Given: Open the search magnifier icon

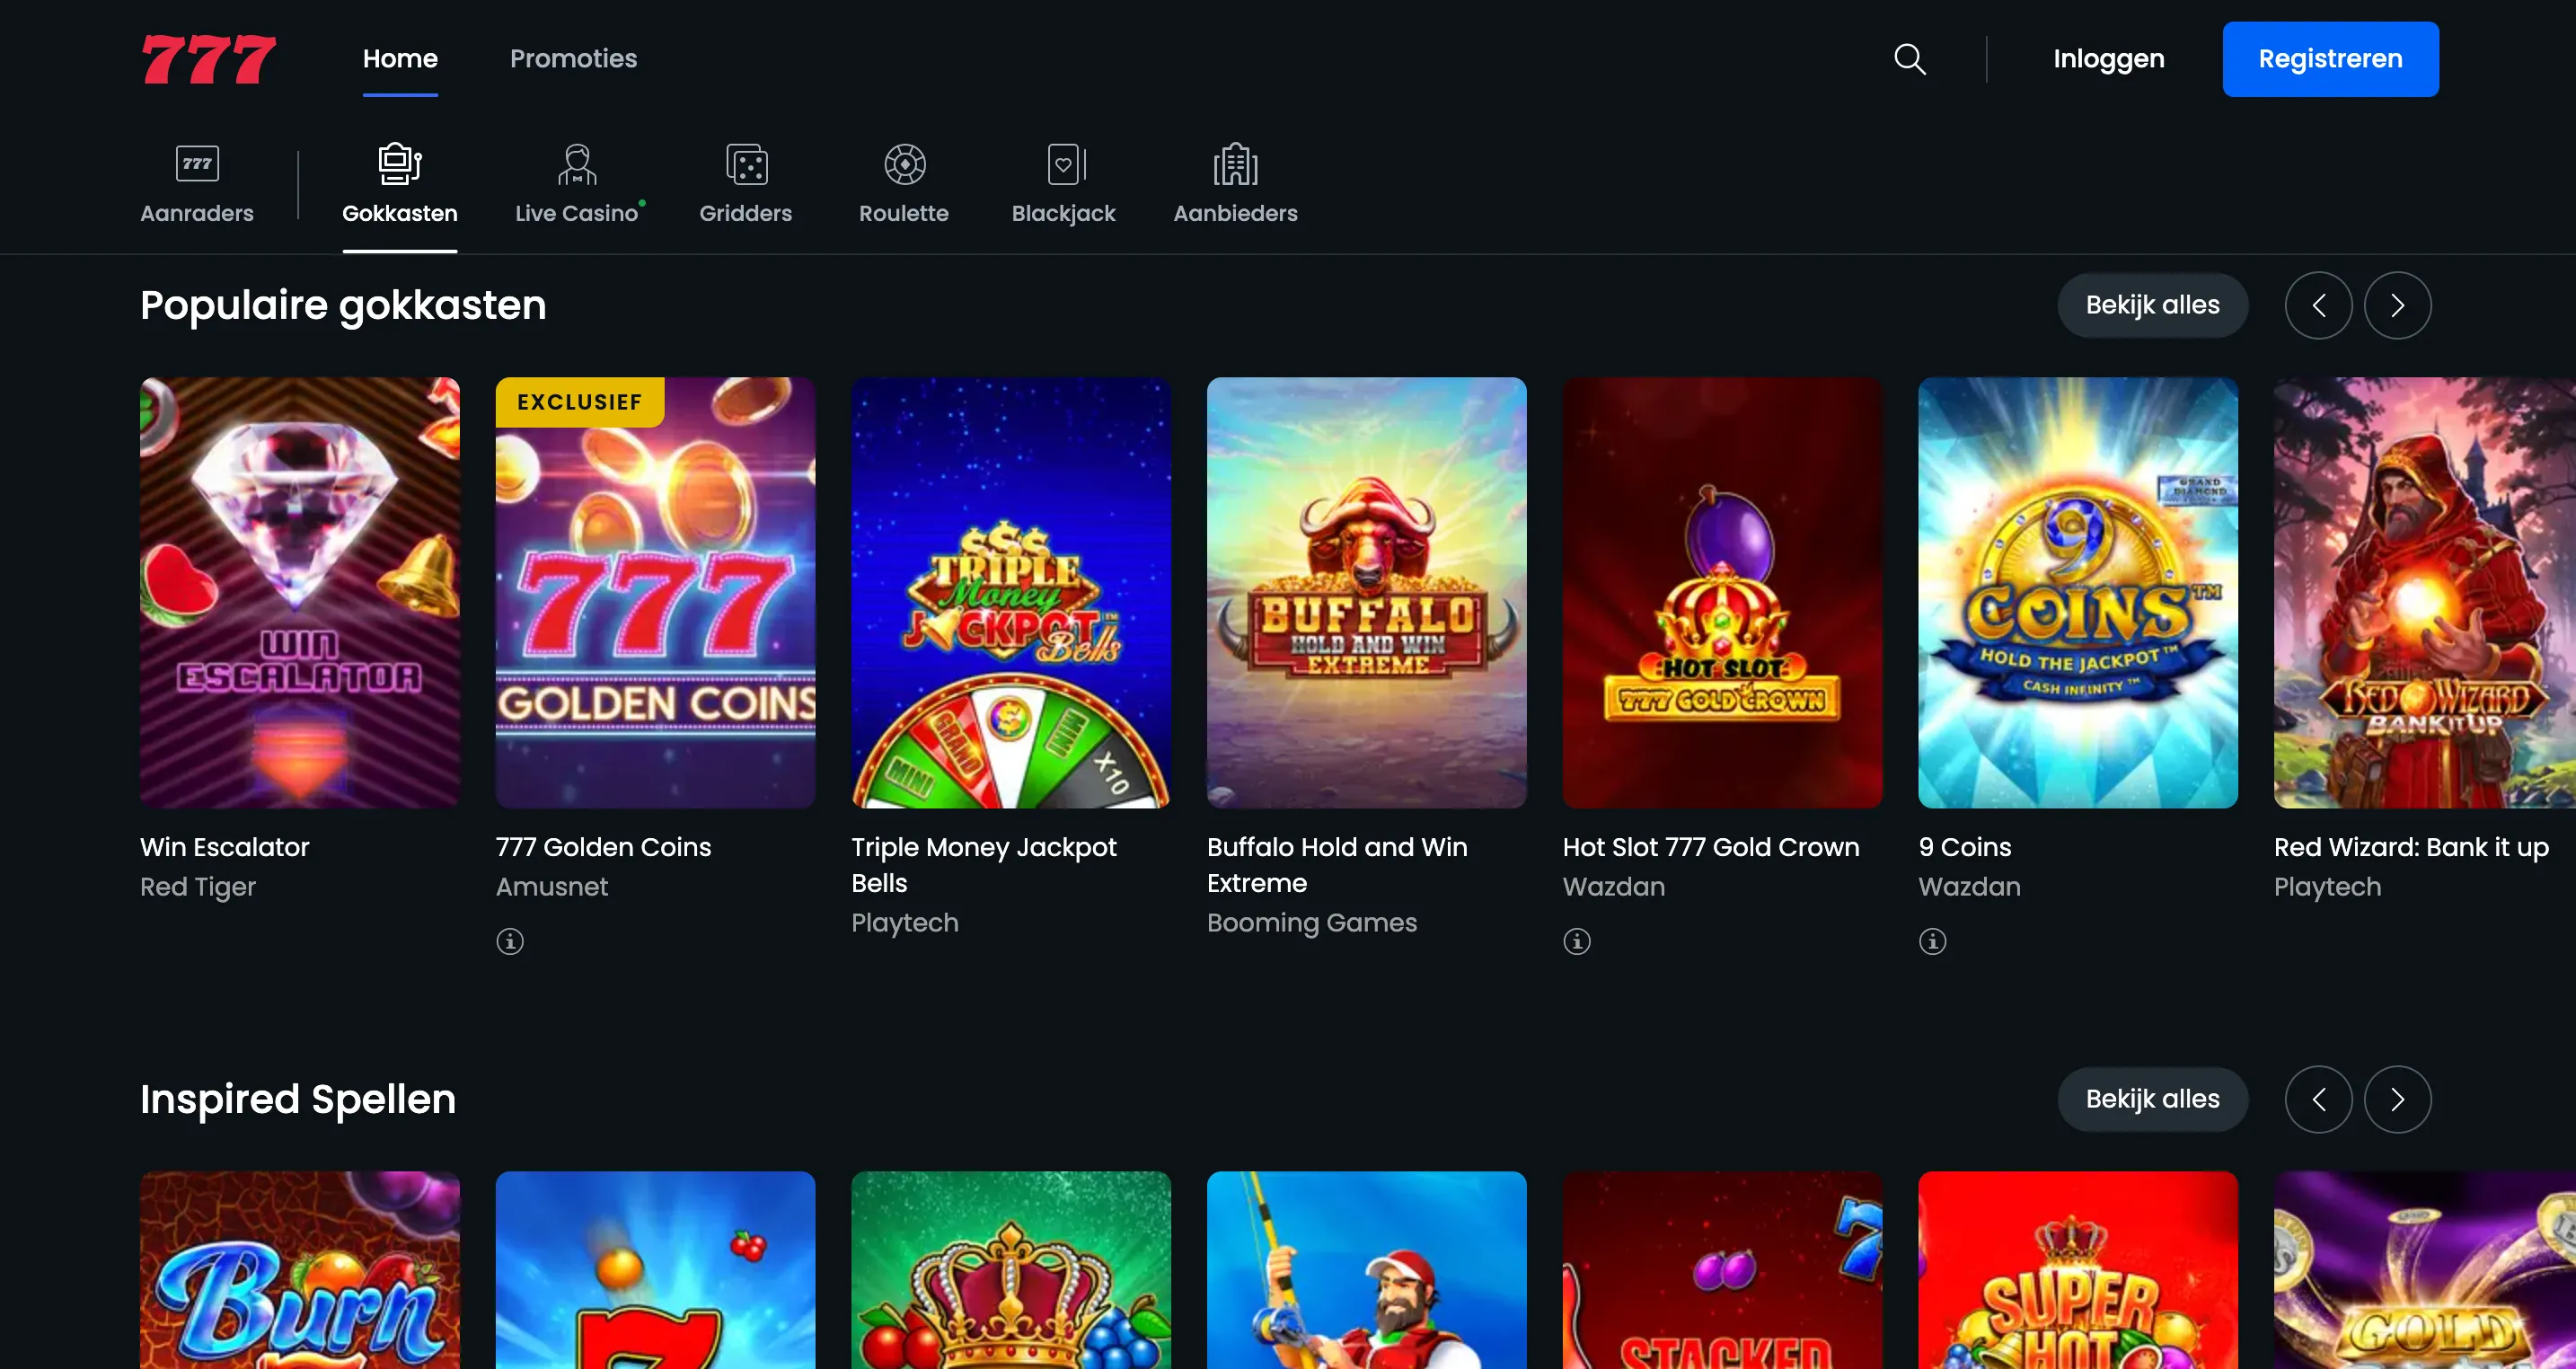Looking at the screenshot, I should click(x=1909, y=59).
